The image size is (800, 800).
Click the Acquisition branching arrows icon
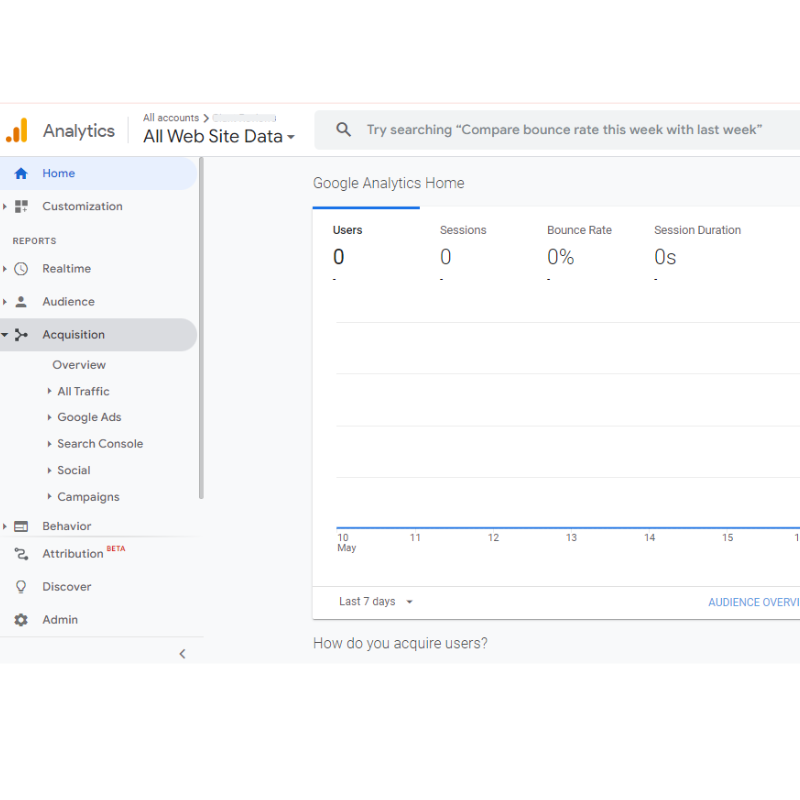pos(21,335)
